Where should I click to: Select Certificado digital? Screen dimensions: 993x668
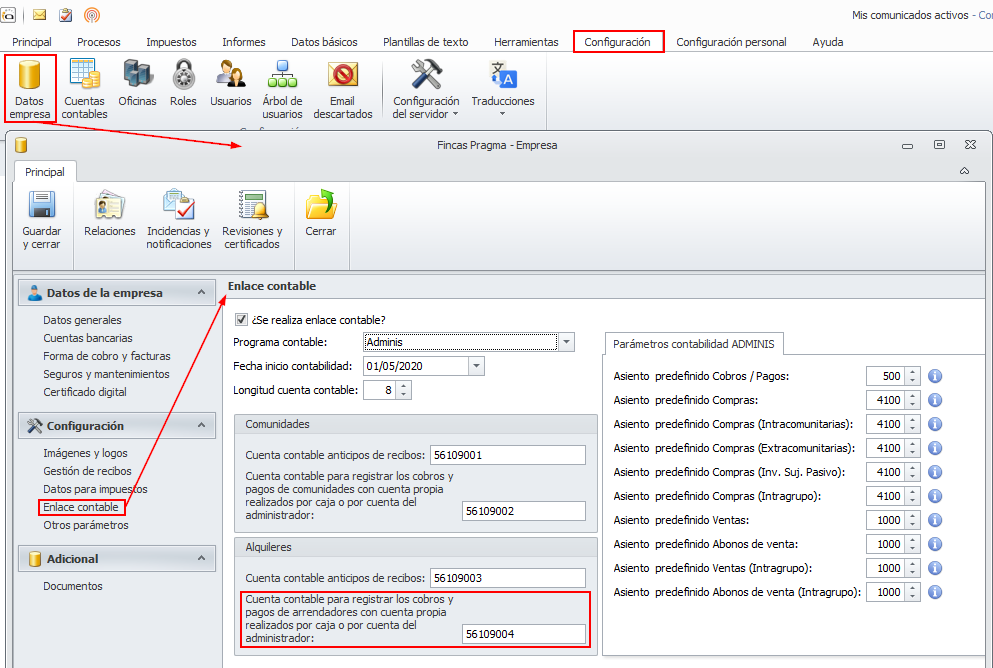click(x=85, y=391)
